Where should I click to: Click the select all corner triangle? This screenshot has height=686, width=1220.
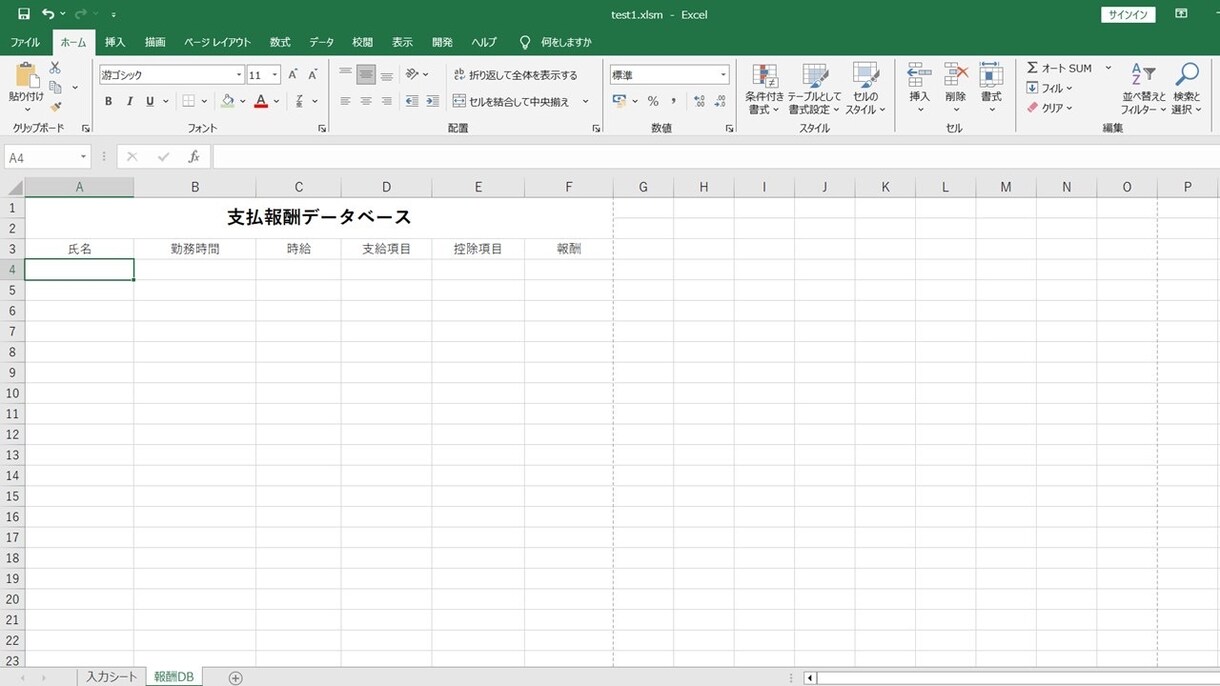coord(14,188)
